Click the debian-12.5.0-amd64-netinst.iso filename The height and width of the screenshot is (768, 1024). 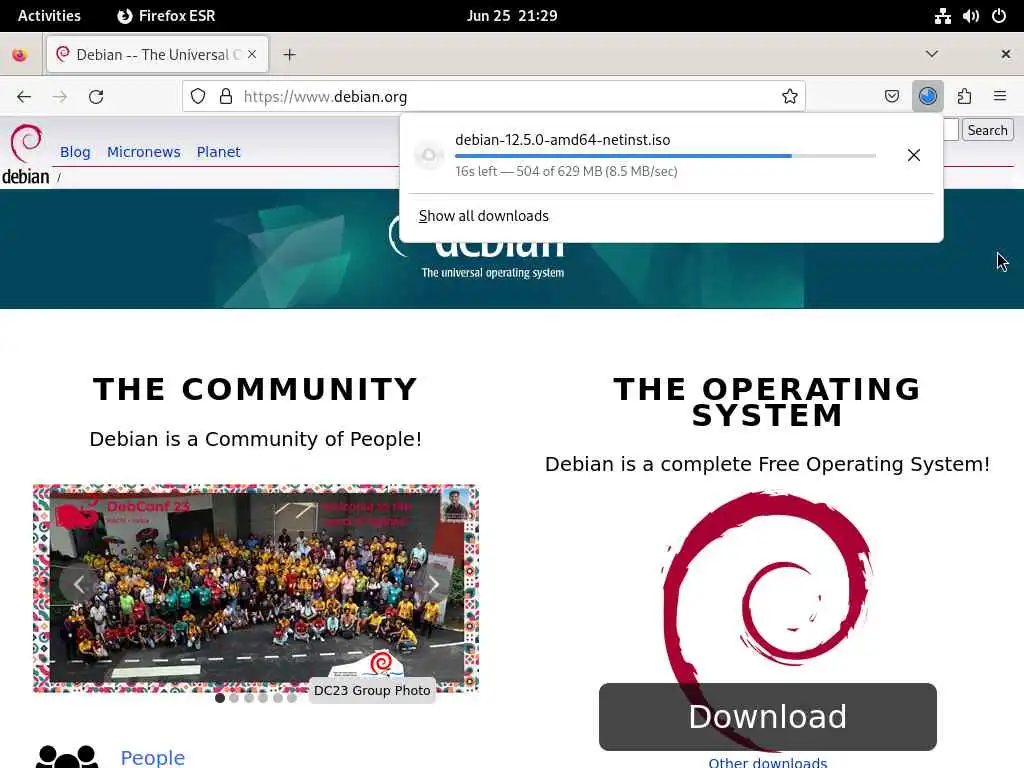562,140
